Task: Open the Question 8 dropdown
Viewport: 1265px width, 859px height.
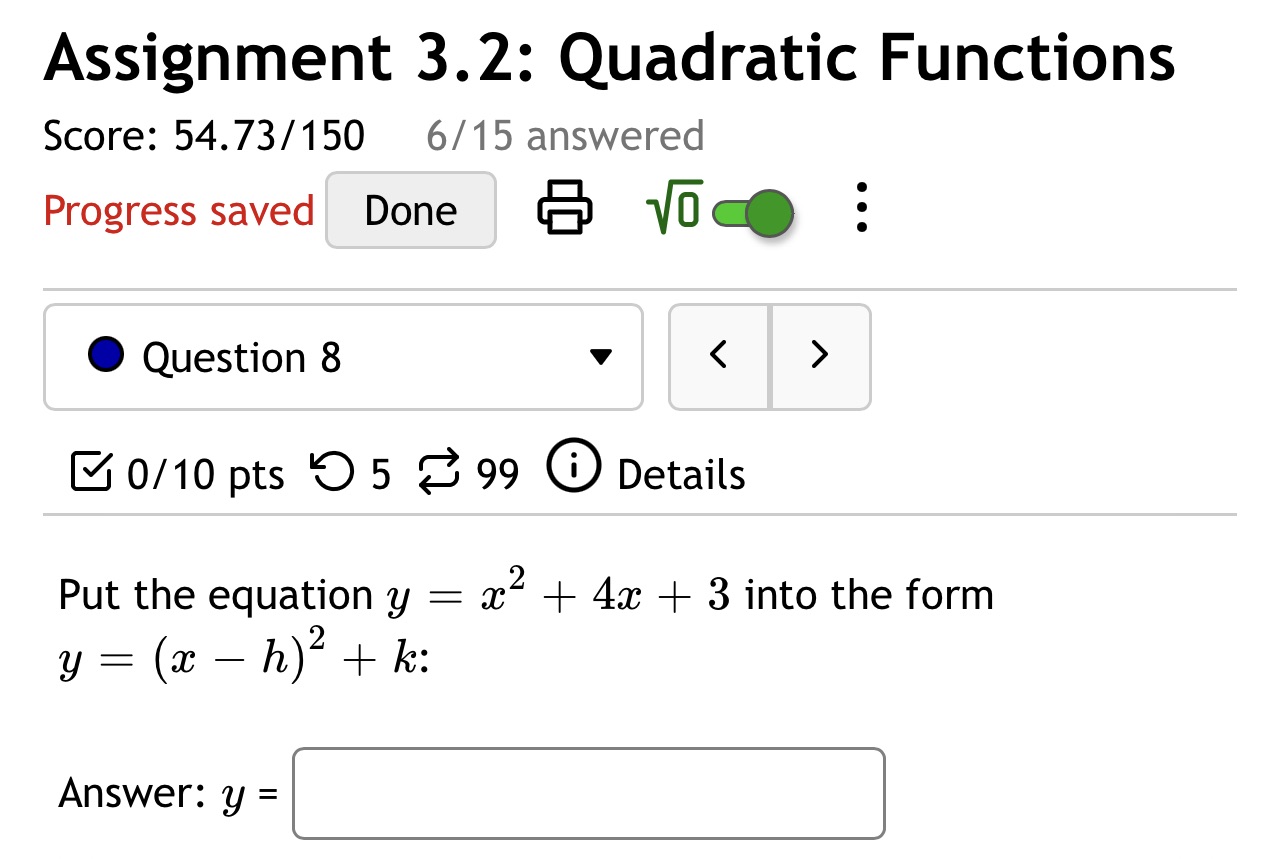Action: pyautogui.click(x=342, y=357)
